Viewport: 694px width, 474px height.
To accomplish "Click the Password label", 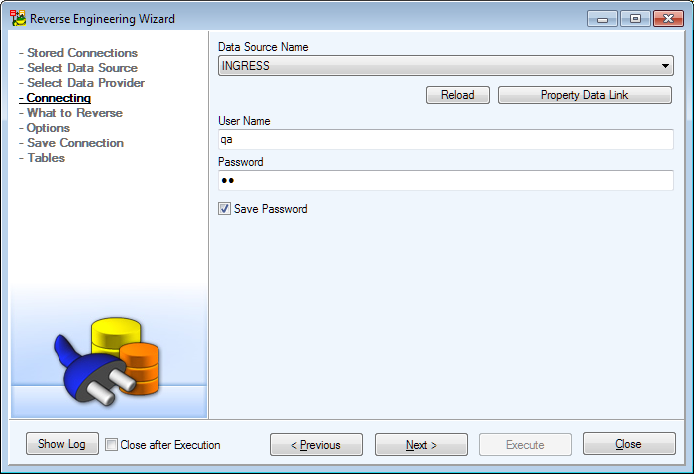I will click(240, 162).
